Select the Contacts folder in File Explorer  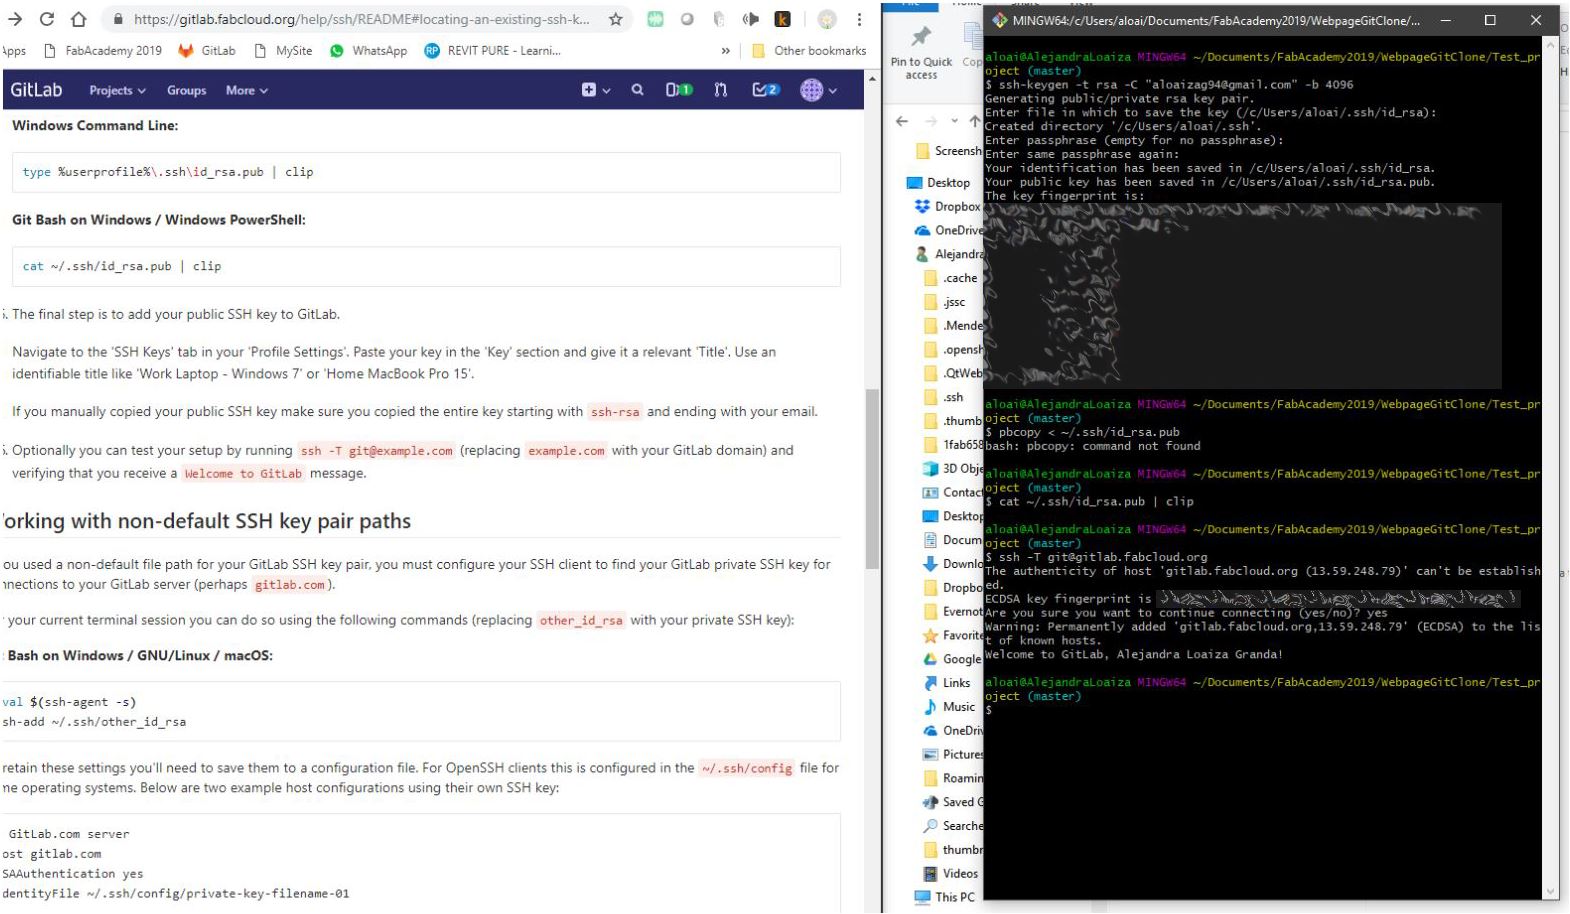953,492
